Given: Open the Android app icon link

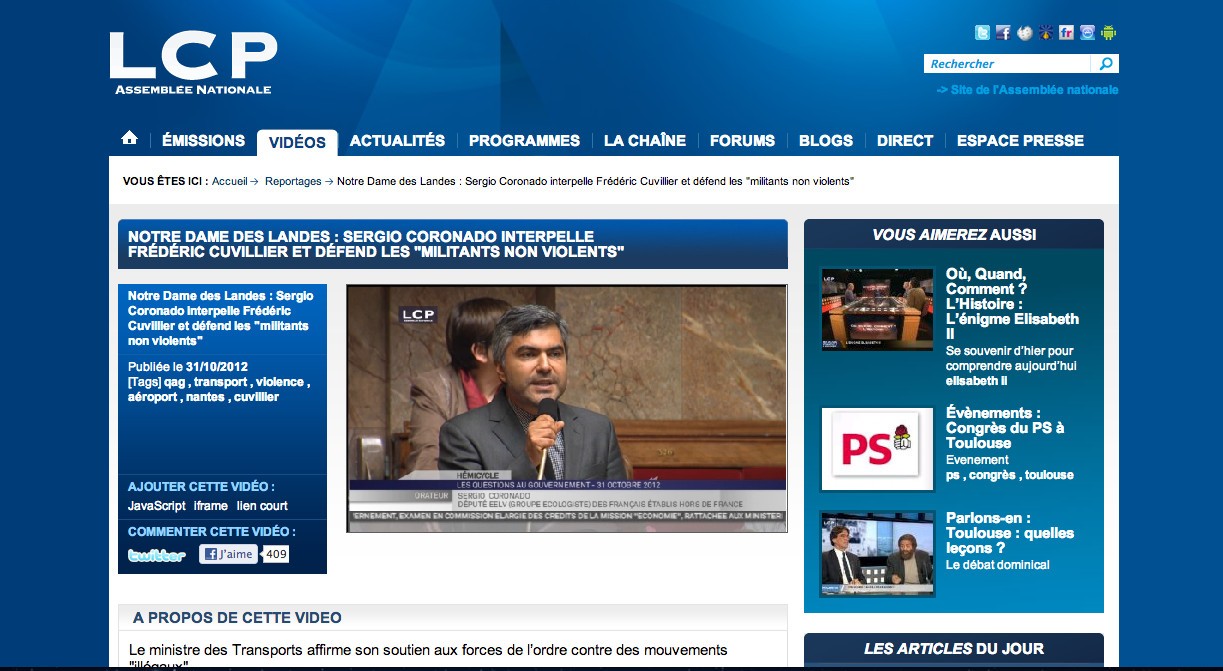Looking at the screenshot, I should pos(1108,33).
